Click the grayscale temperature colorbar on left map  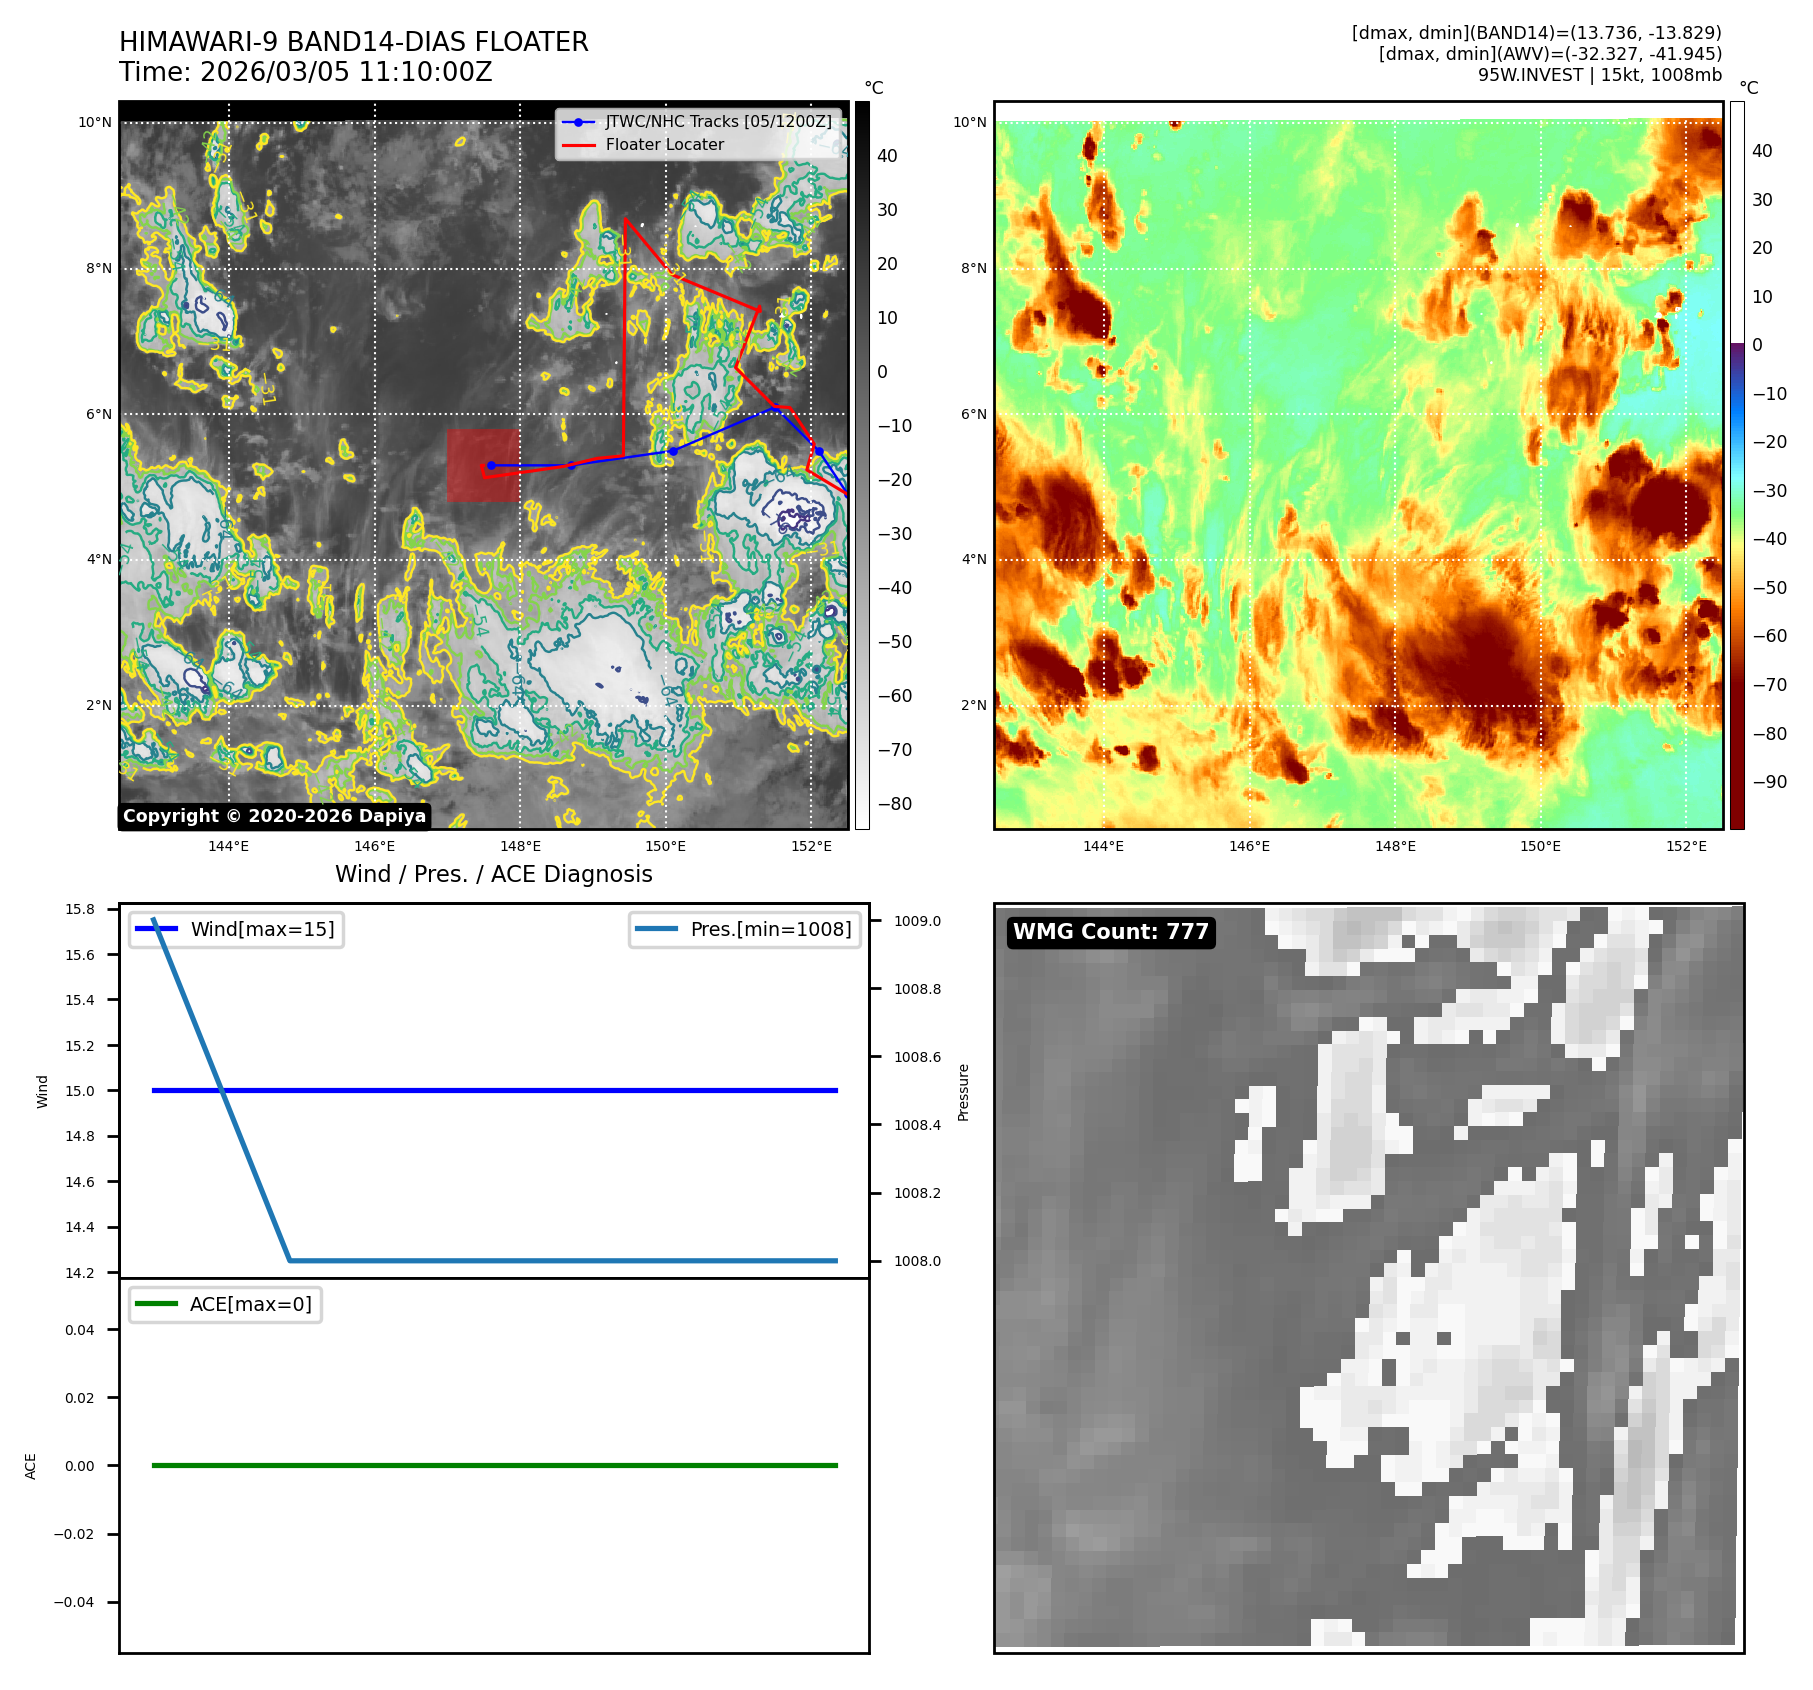click(x=862, y=465)
